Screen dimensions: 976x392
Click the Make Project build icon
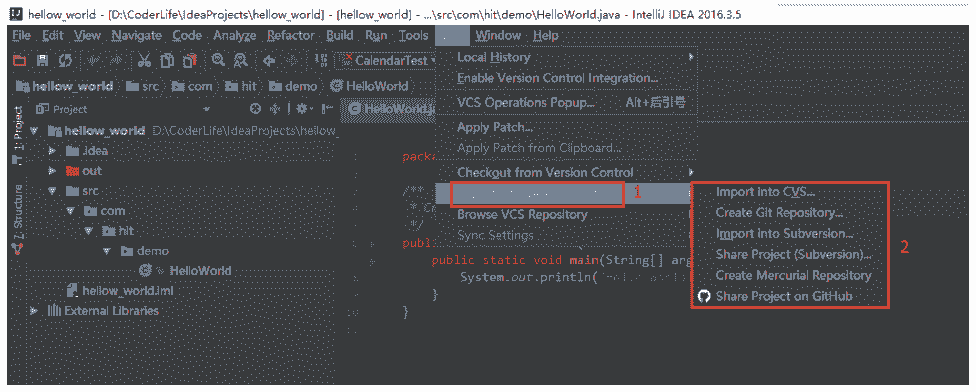tap(321, 60)
